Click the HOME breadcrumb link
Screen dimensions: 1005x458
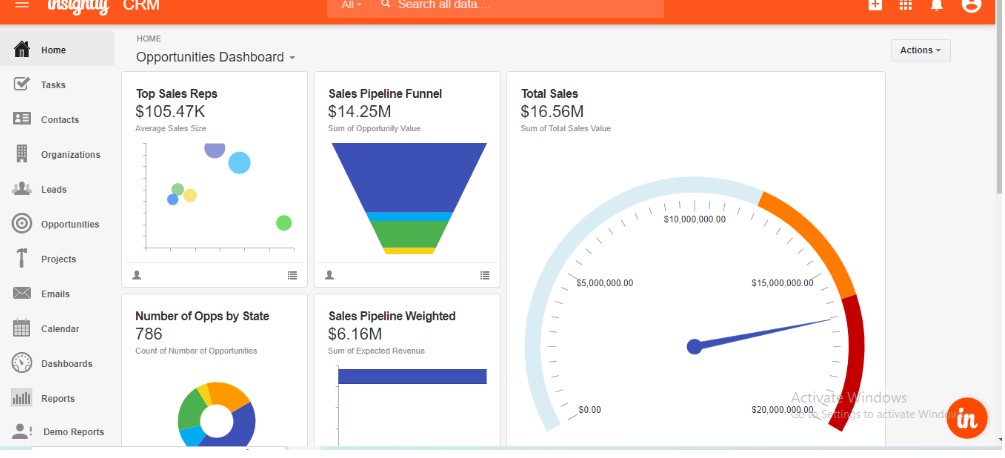[148, 39]
